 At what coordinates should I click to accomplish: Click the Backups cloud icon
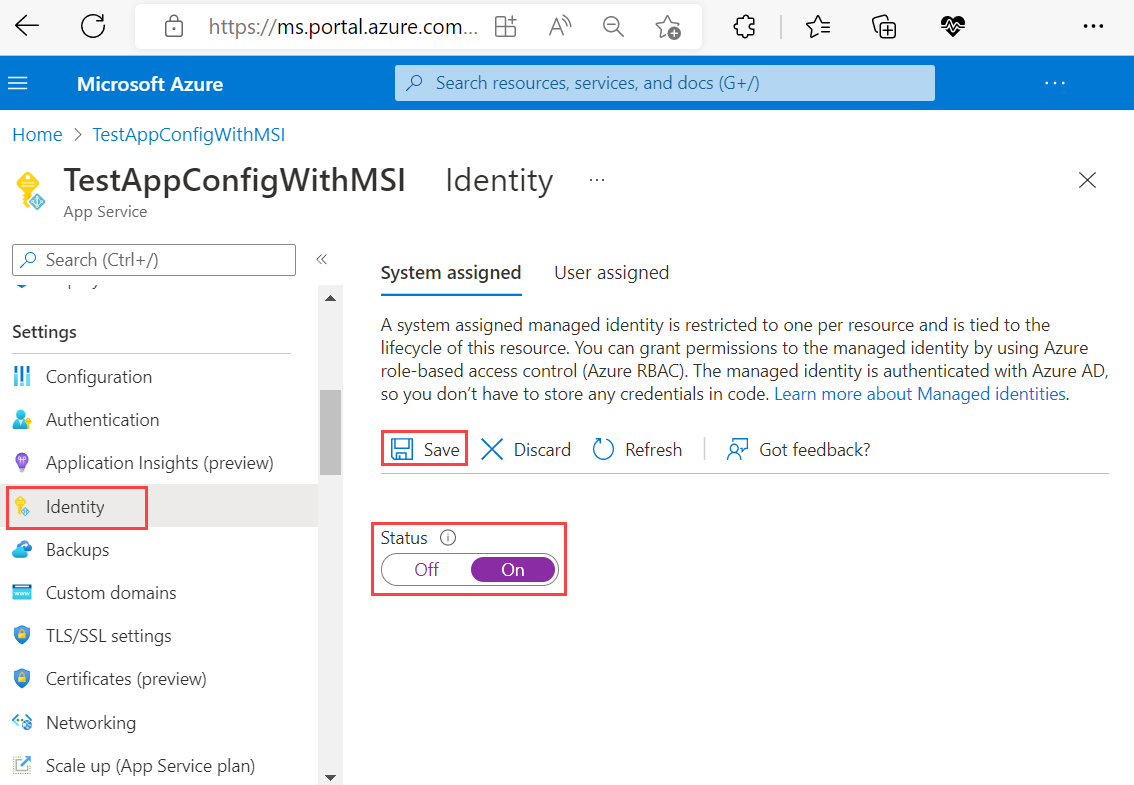pos(22,549)
